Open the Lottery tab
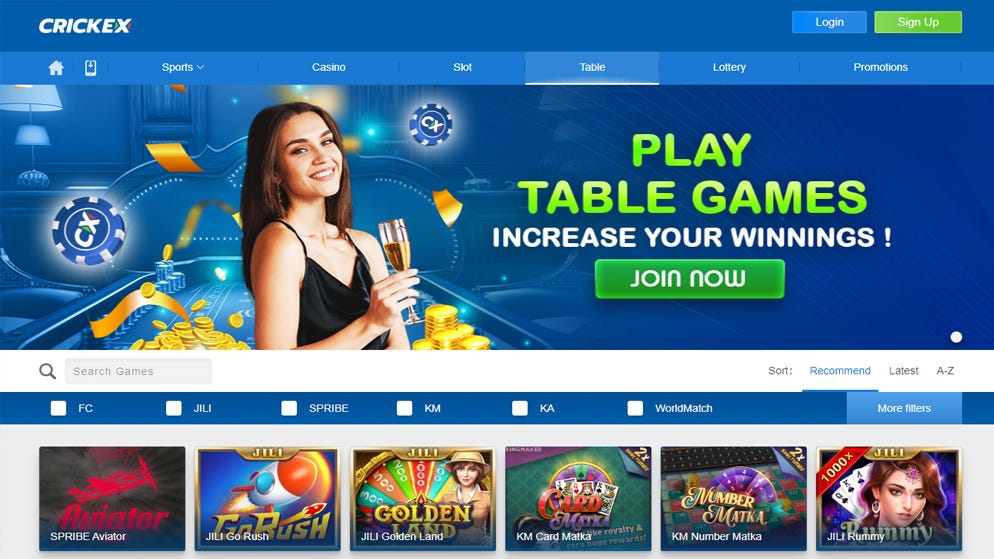The height and width of the screenshot is (559, 994). (729, 67)
